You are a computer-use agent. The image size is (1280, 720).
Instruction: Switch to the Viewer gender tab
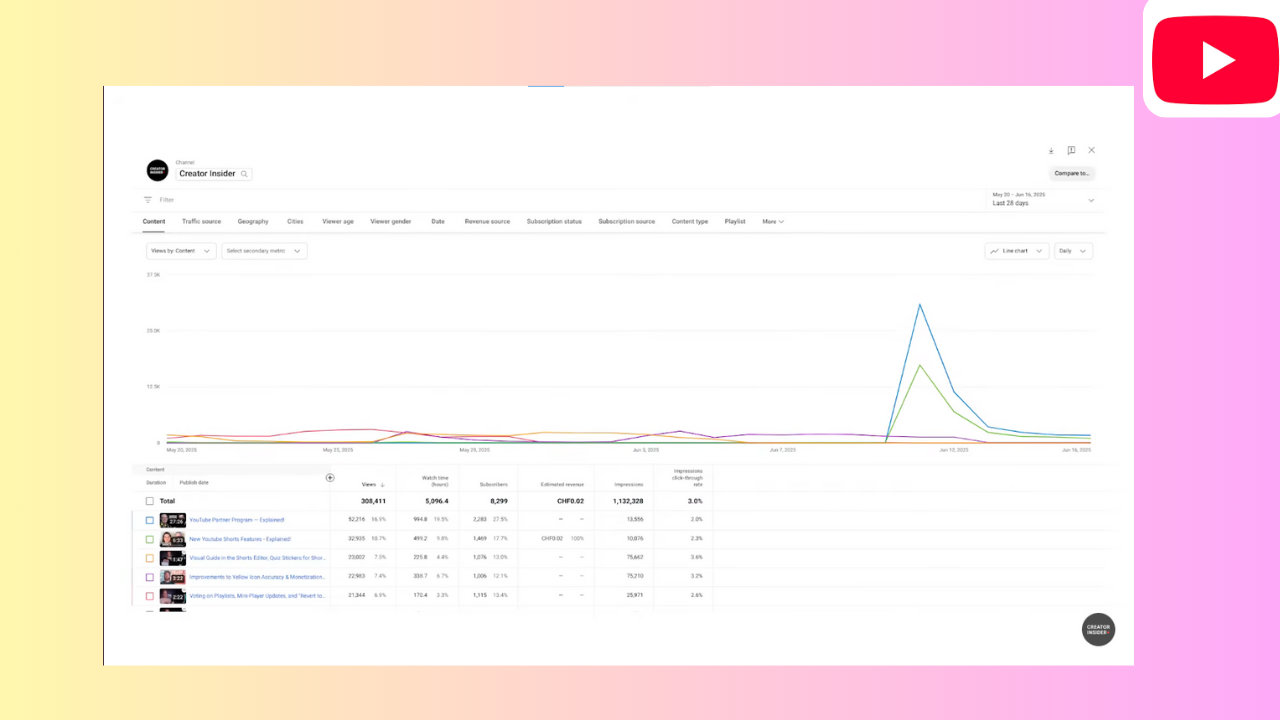tap(391, 222)
